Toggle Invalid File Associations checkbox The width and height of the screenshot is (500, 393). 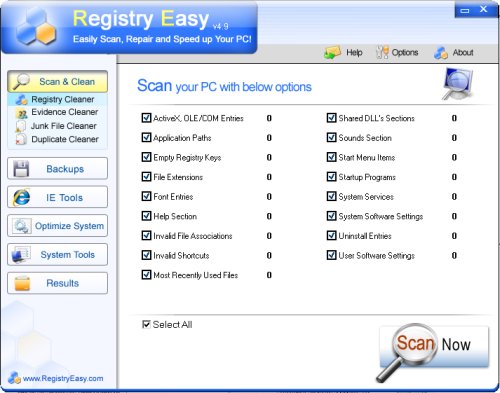coord(146,236)
